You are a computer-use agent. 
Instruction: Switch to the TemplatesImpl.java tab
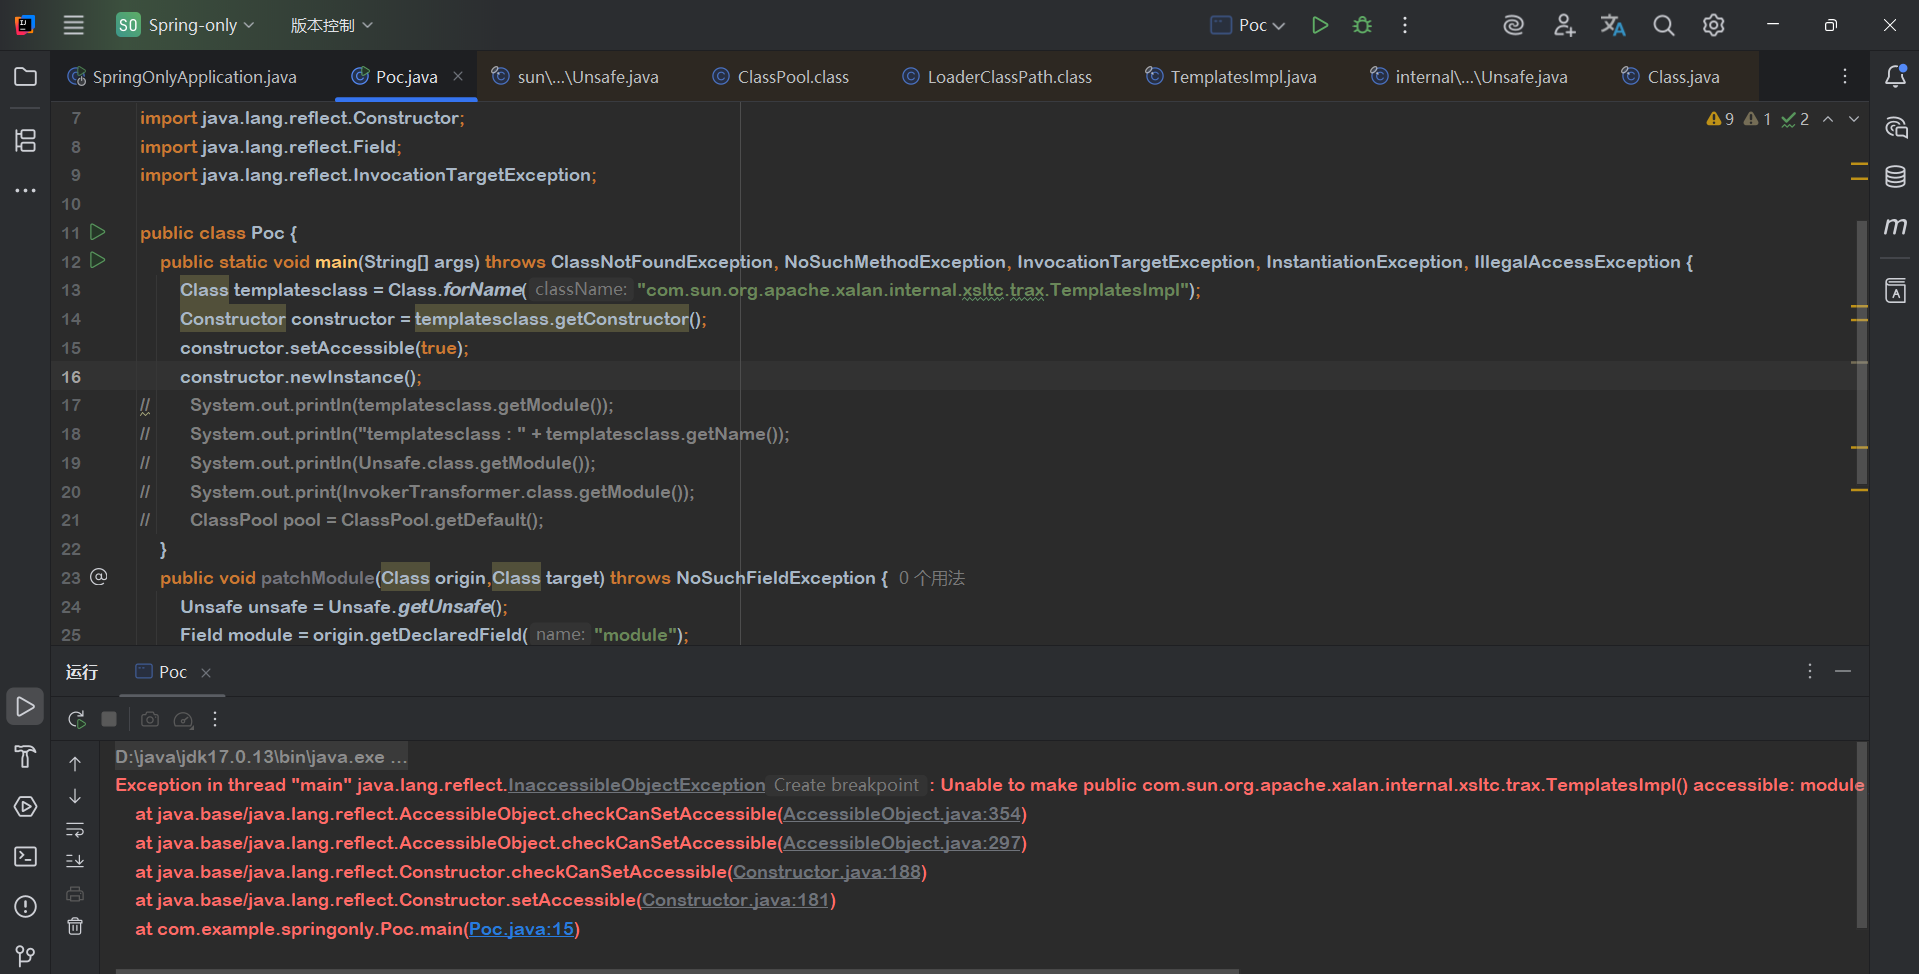click(1242, 77)
